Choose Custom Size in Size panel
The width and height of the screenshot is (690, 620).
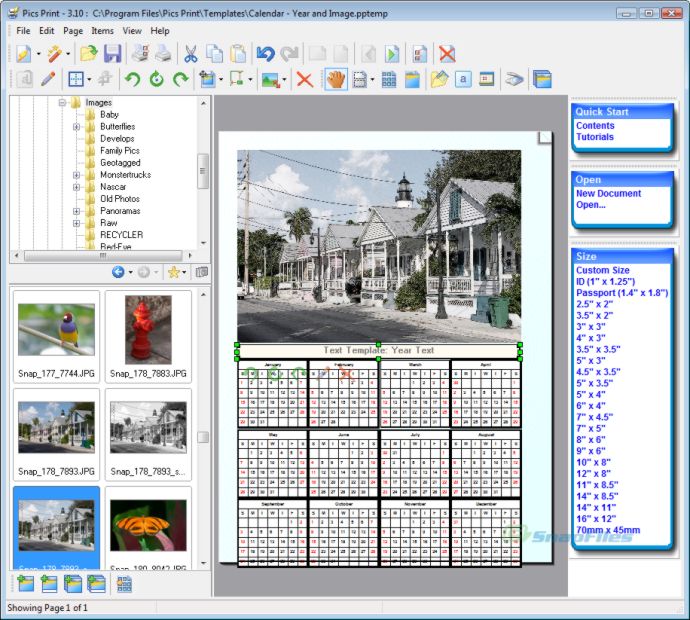tap(602, 270)
